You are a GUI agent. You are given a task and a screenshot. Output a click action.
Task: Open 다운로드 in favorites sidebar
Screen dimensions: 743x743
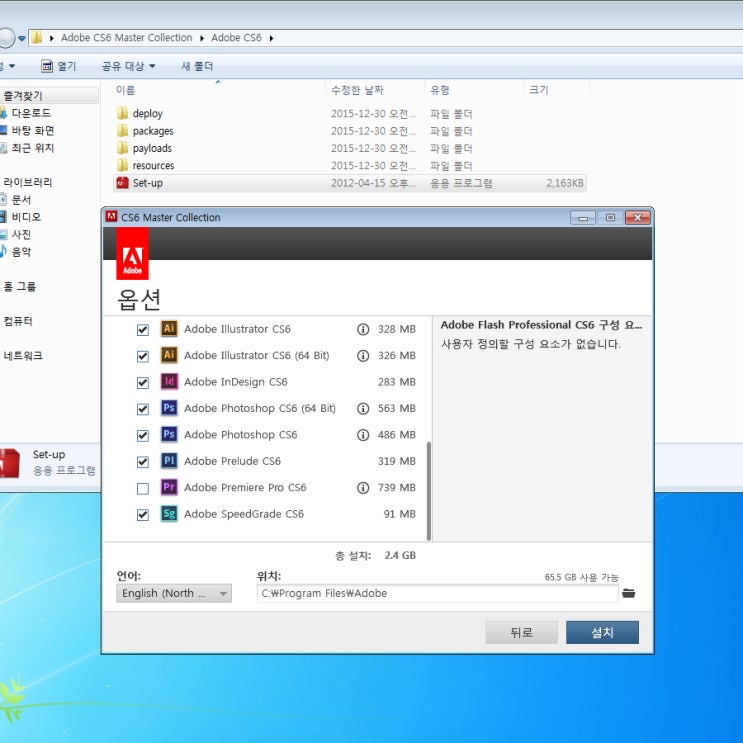click(x=31, y=113)
